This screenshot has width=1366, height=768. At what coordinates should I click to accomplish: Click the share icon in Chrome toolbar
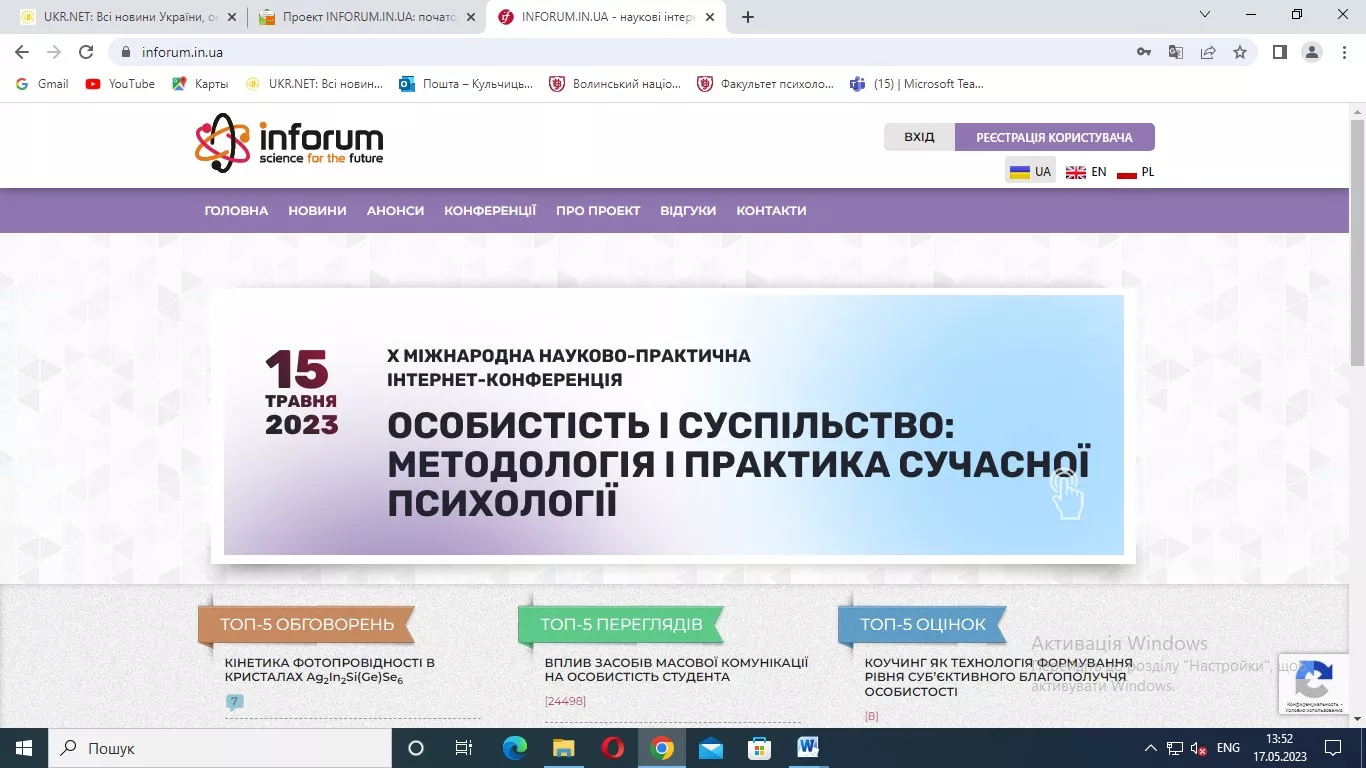coord(1208,51)
